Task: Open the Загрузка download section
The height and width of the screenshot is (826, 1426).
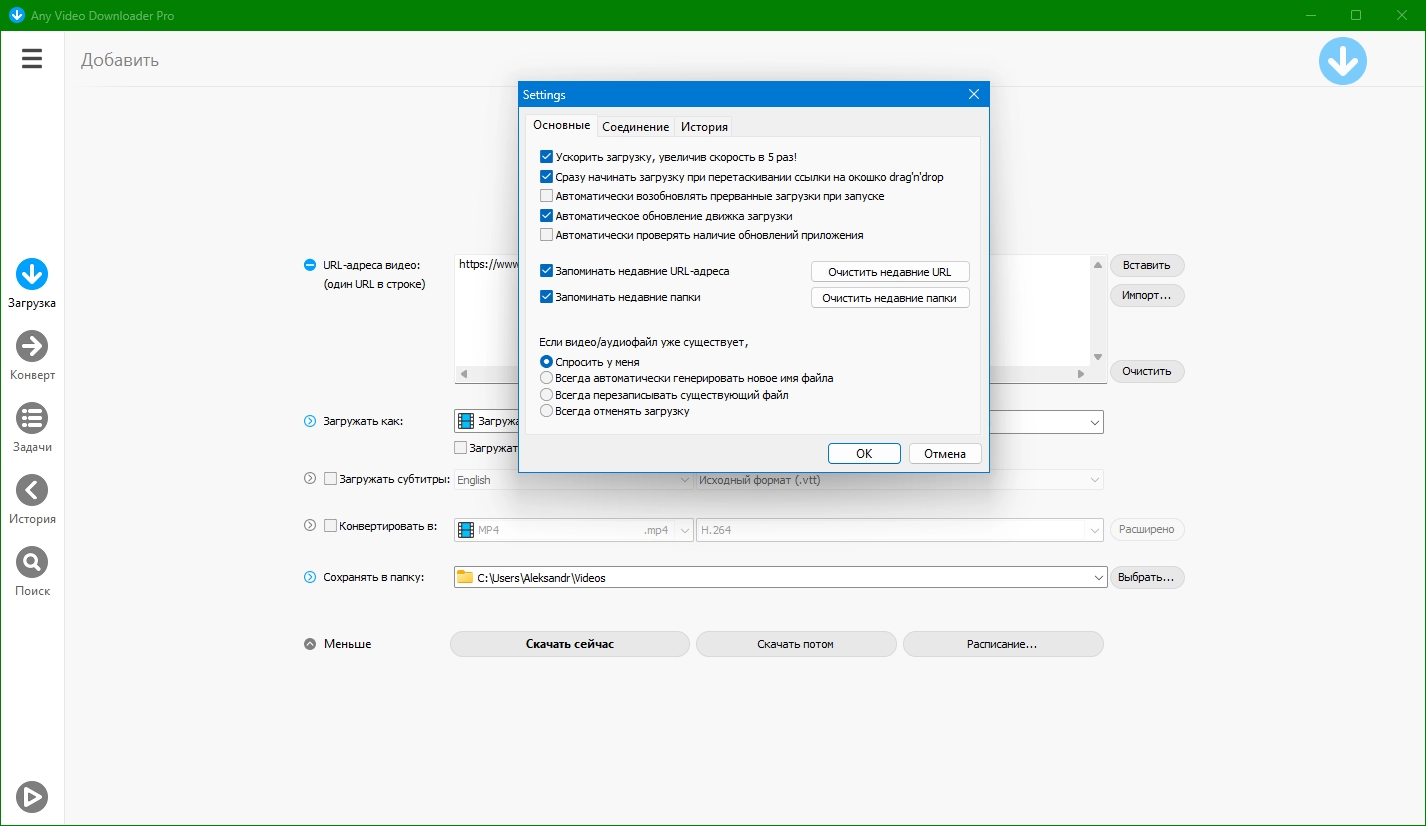Action: (32, 284)
